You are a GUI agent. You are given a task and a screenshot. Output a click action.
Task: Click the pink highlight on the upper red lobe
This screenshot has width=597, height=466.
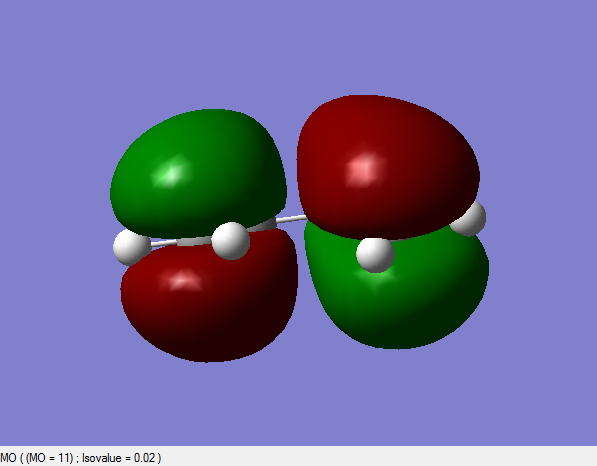(364, 169)
